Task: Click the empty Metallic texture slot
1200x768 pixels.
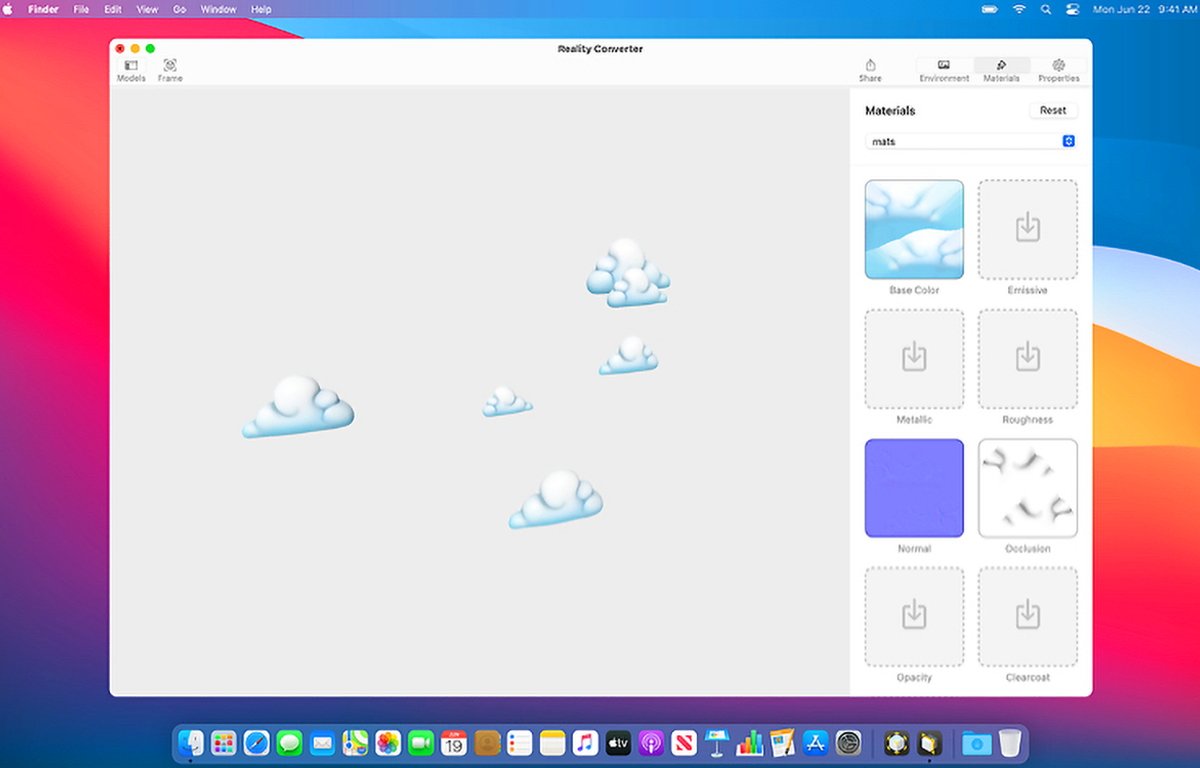Action: point(914,359)
